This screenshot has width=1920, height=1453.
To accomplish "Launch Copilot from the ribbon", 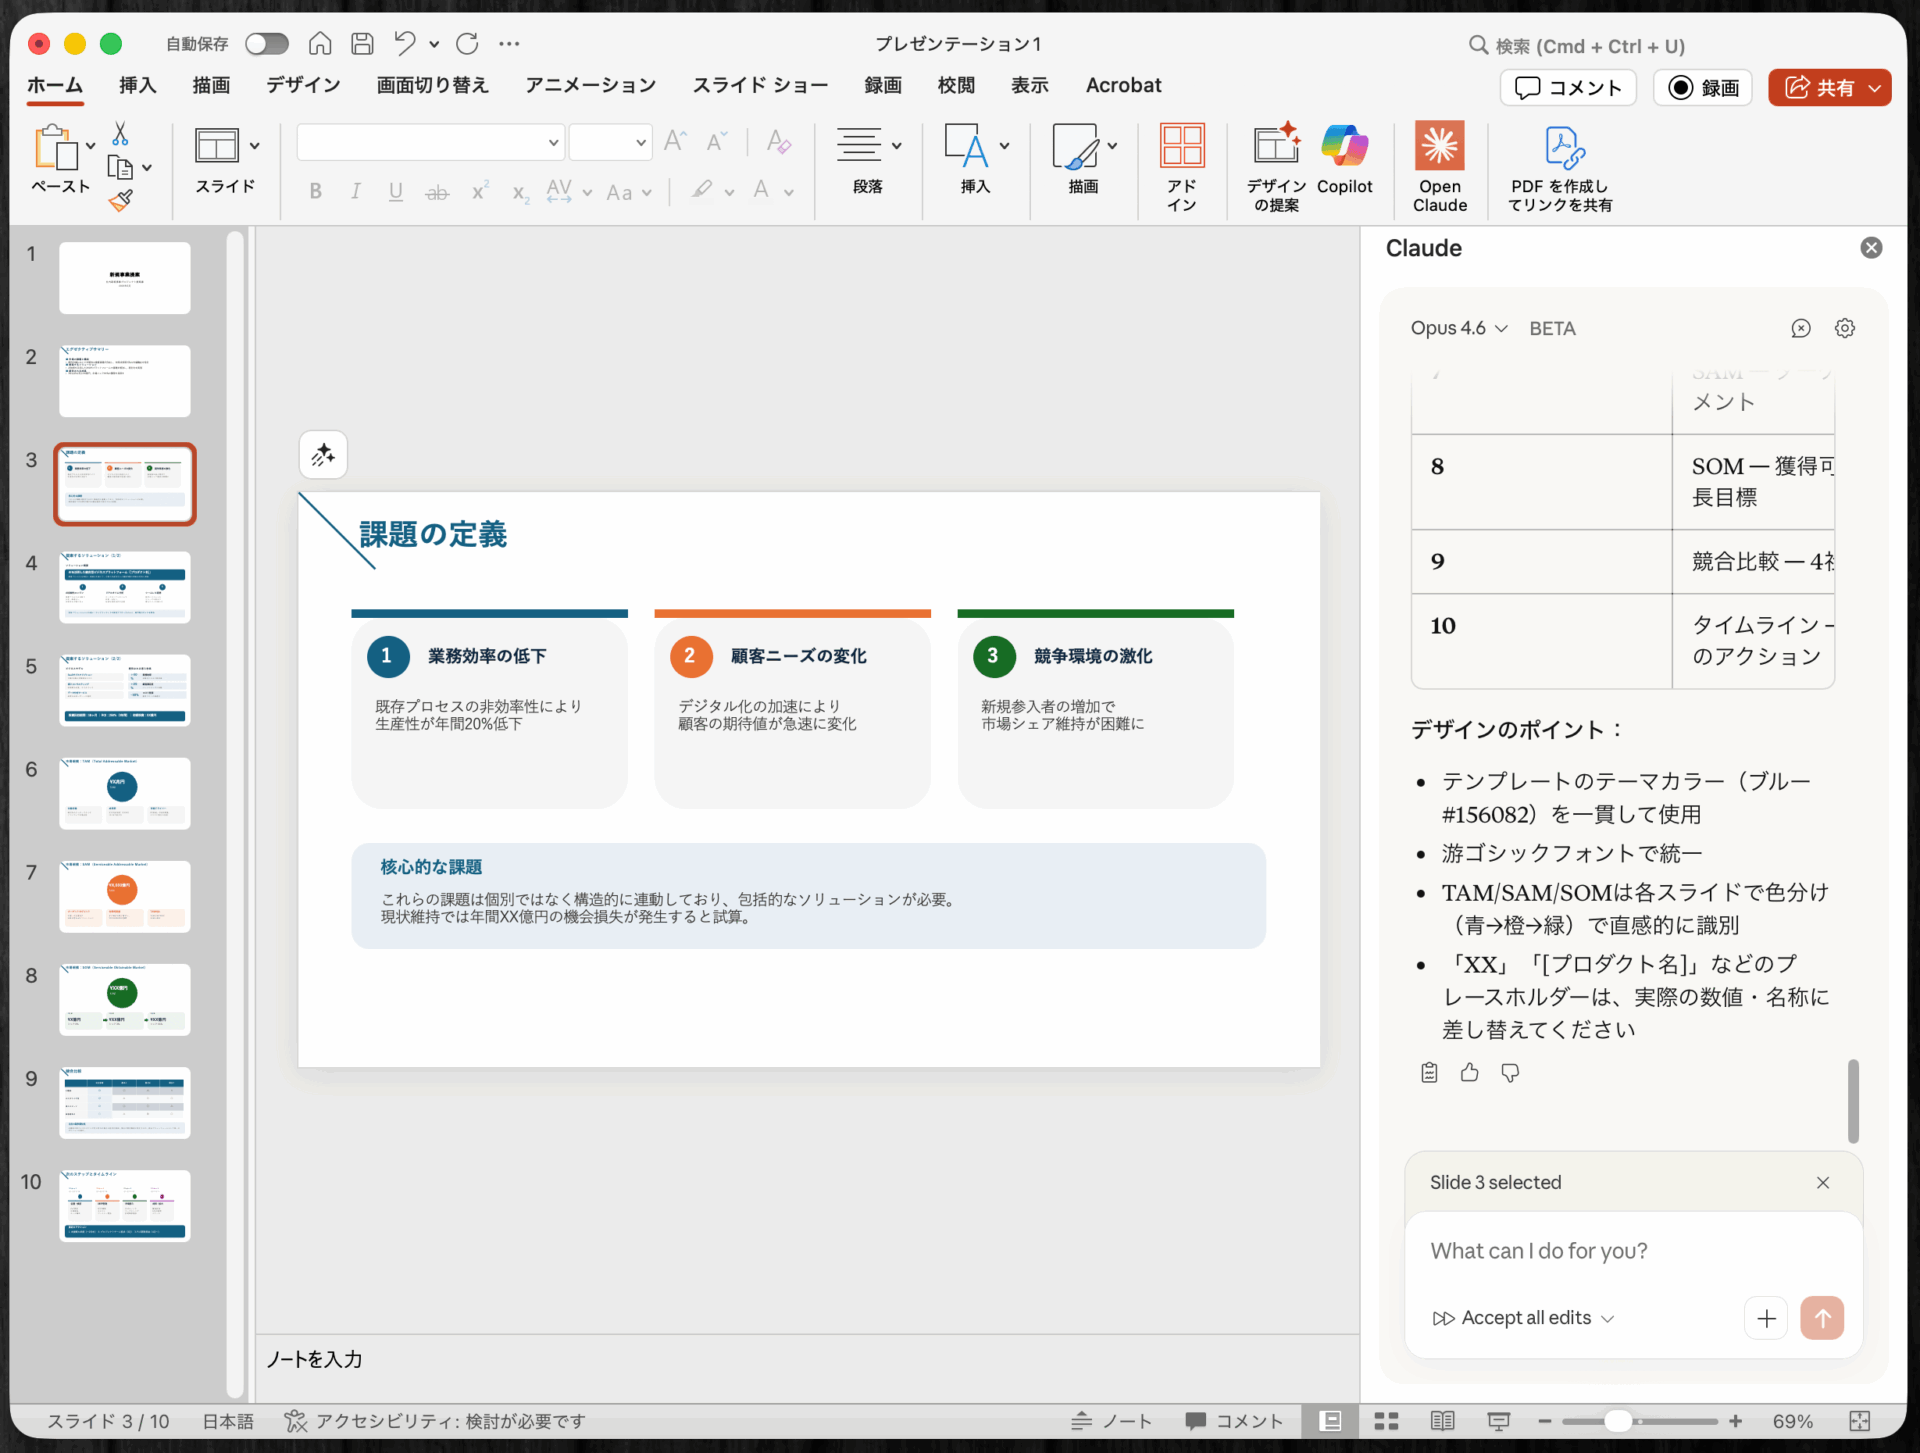I will [x=1345, y=160].
